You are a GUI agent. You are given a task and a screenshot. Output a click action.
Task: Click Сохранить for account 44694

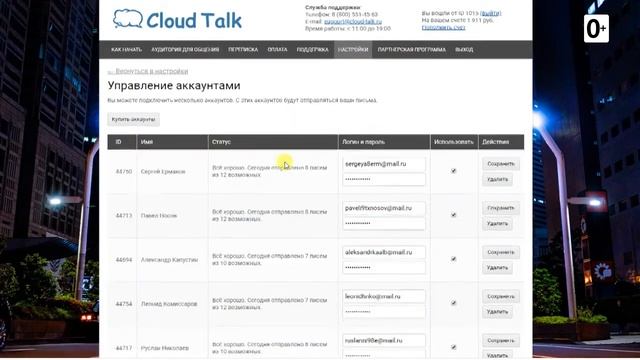coord(501,252)
